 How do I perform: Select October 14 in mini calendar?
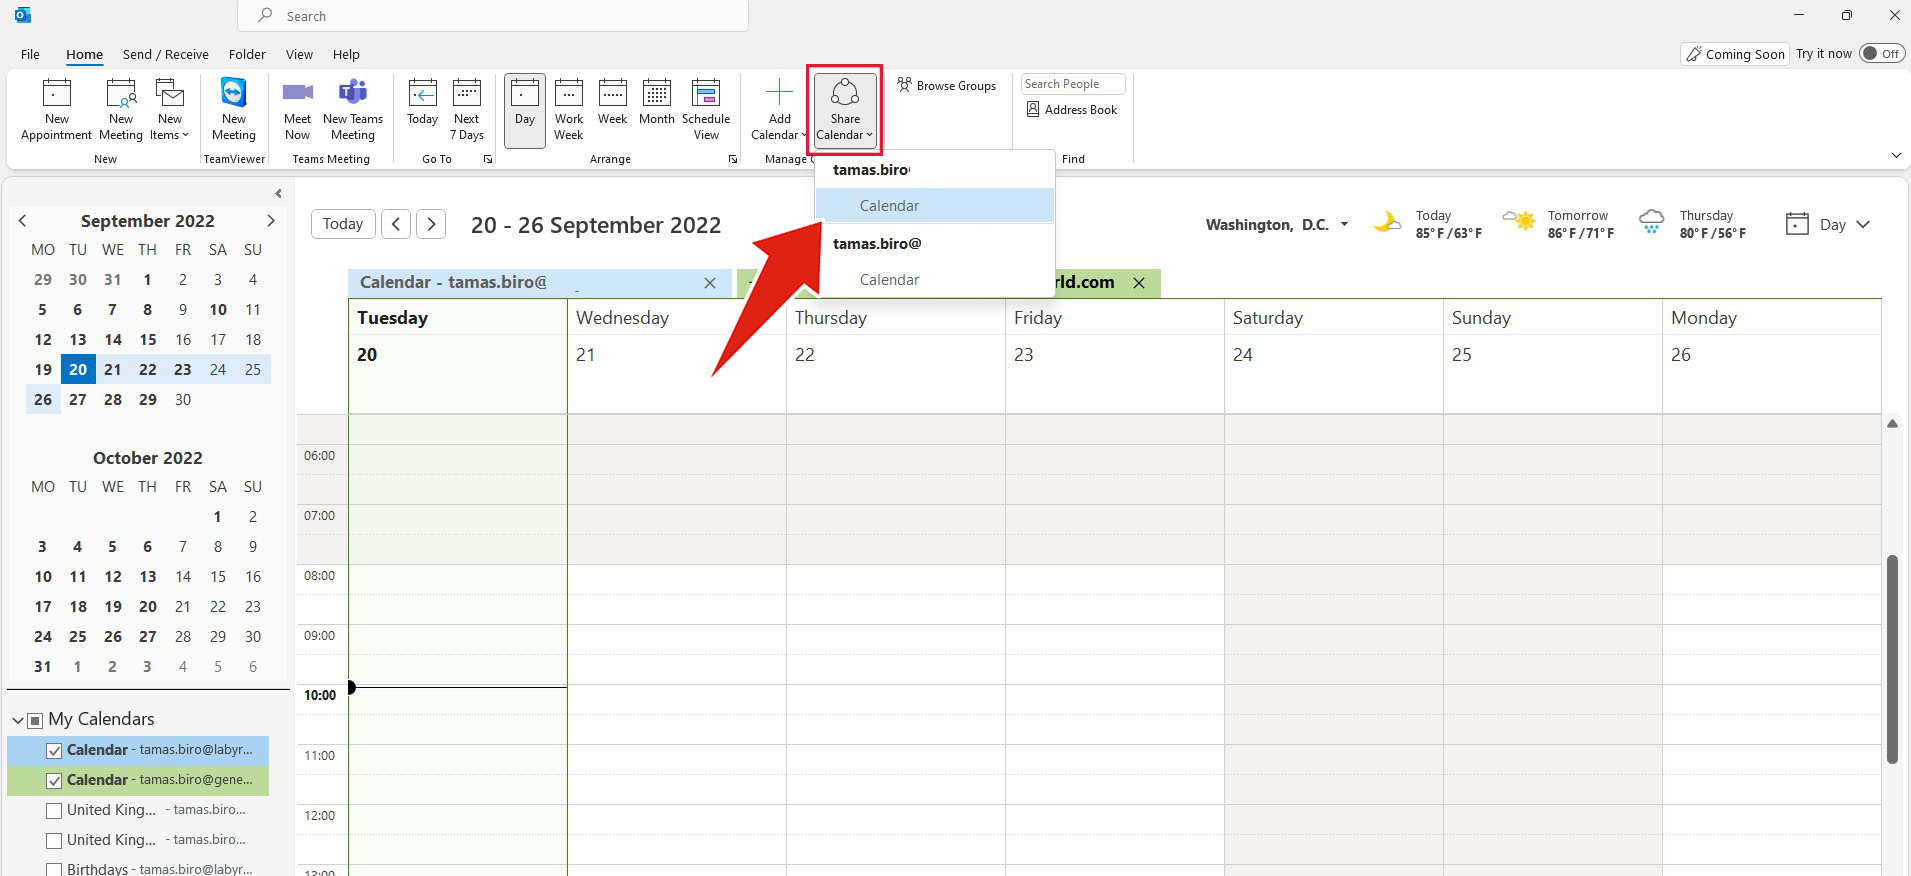tap(183, 576)
